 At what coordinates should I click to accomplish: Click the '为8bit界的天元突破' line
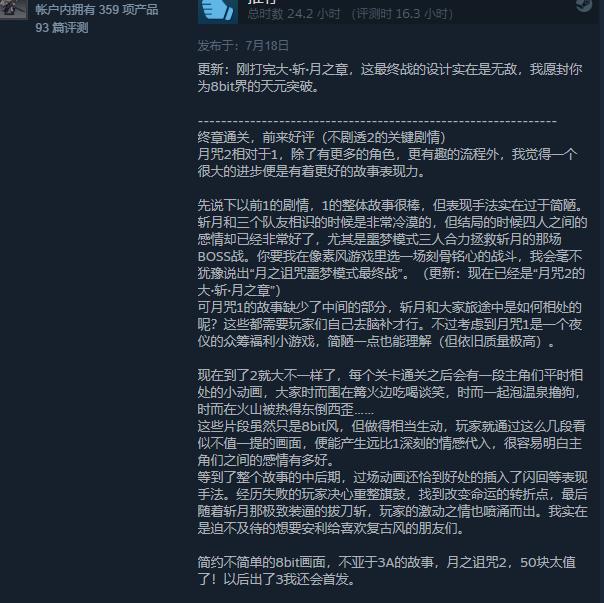pyautogui.click(x=259, y=86)
